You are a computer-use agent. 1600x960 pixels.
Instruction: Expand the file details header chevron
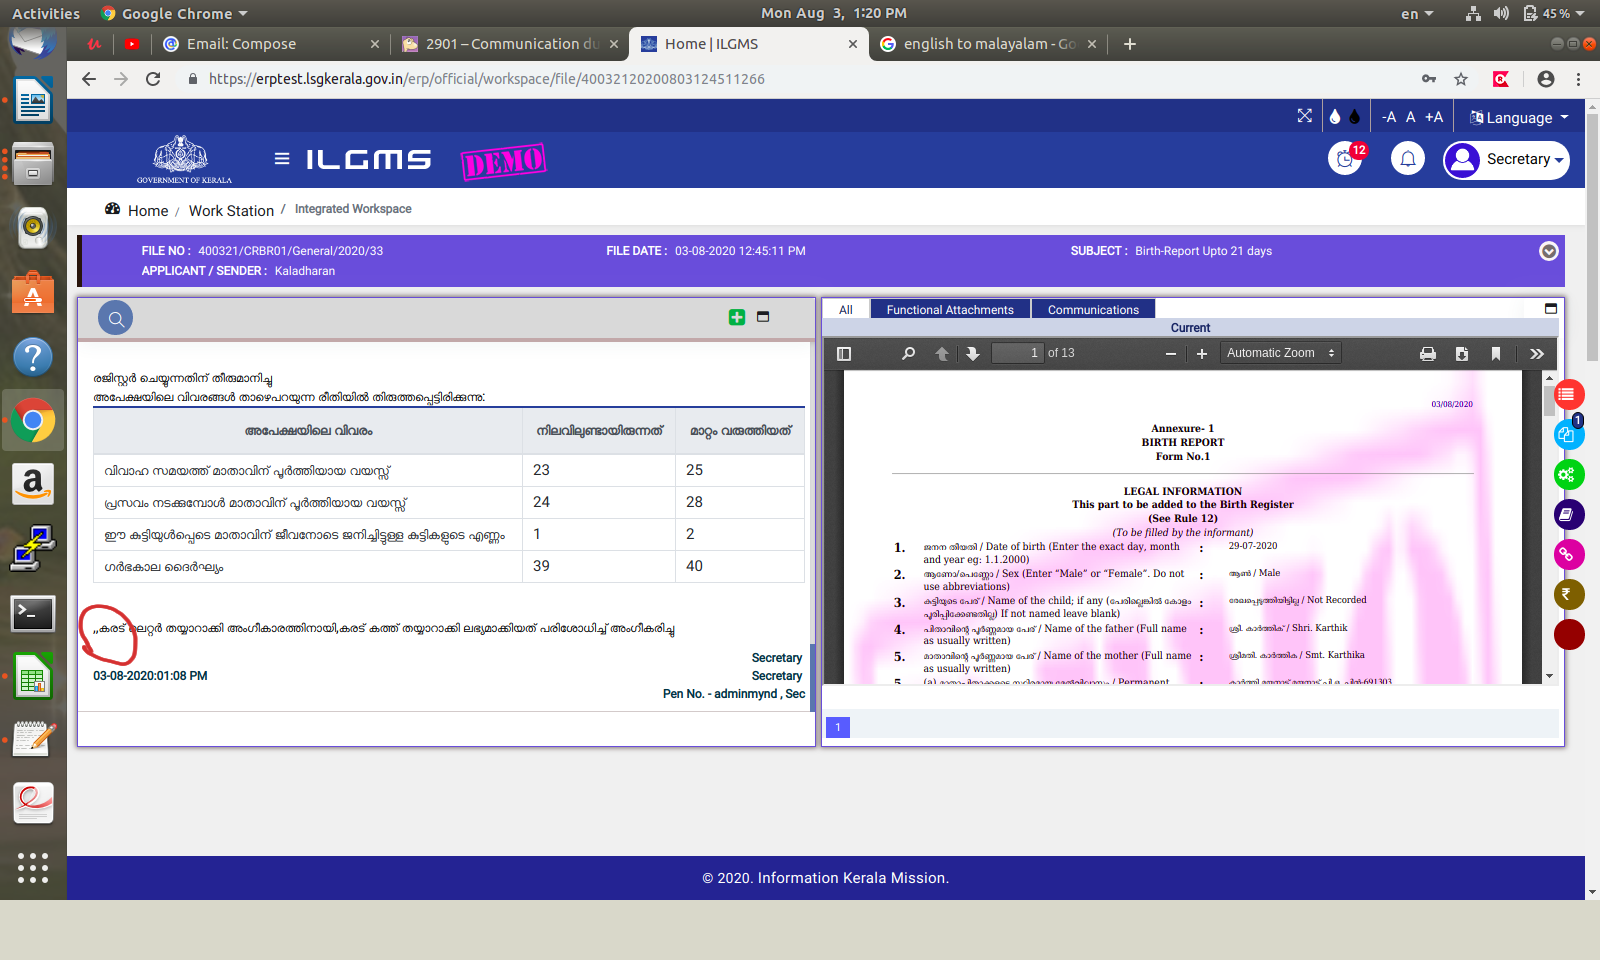[x=1548, y=251]
